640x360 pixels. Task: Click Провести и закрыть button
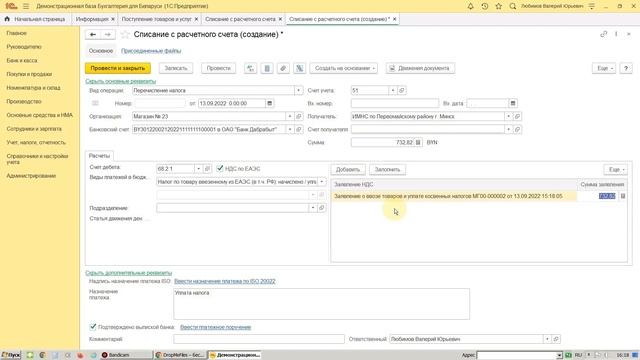tap(118, 68)
